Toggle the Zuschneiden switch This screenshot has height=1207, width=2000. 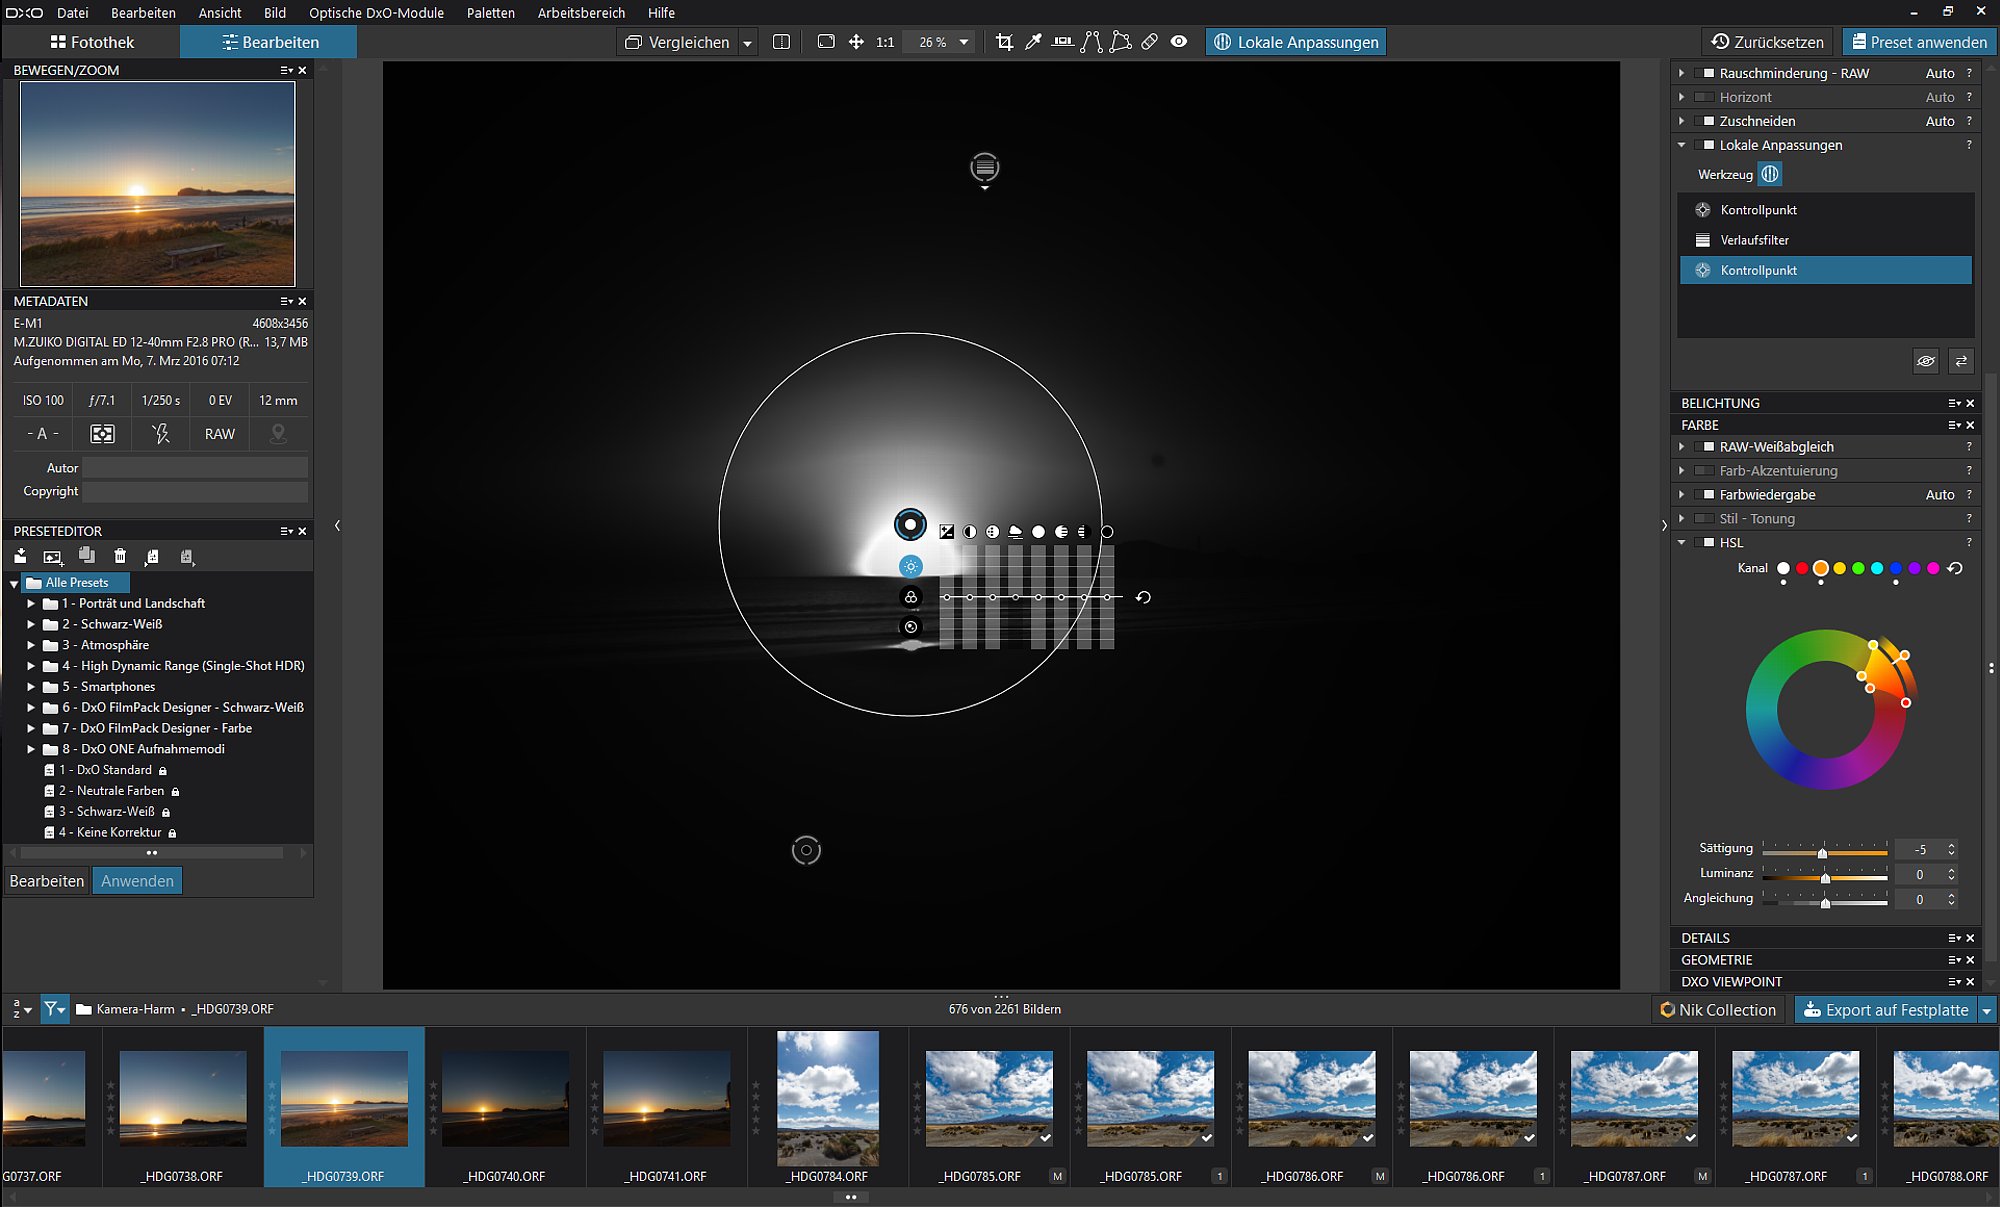click(1704, 121)
